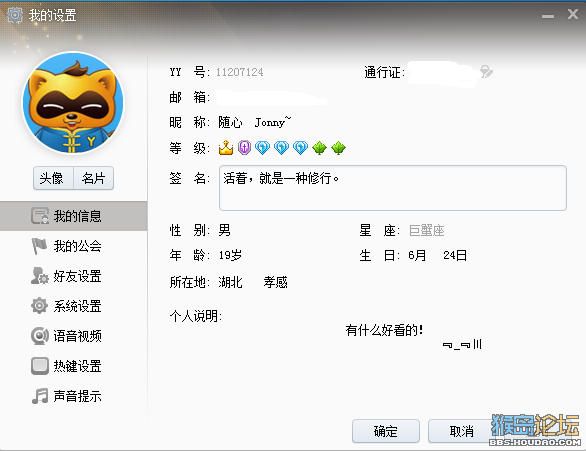Click the settings gear icon in title bar
Image resolution: width=586 pixels, height=451 pixels.
click(x=15, y=15)
